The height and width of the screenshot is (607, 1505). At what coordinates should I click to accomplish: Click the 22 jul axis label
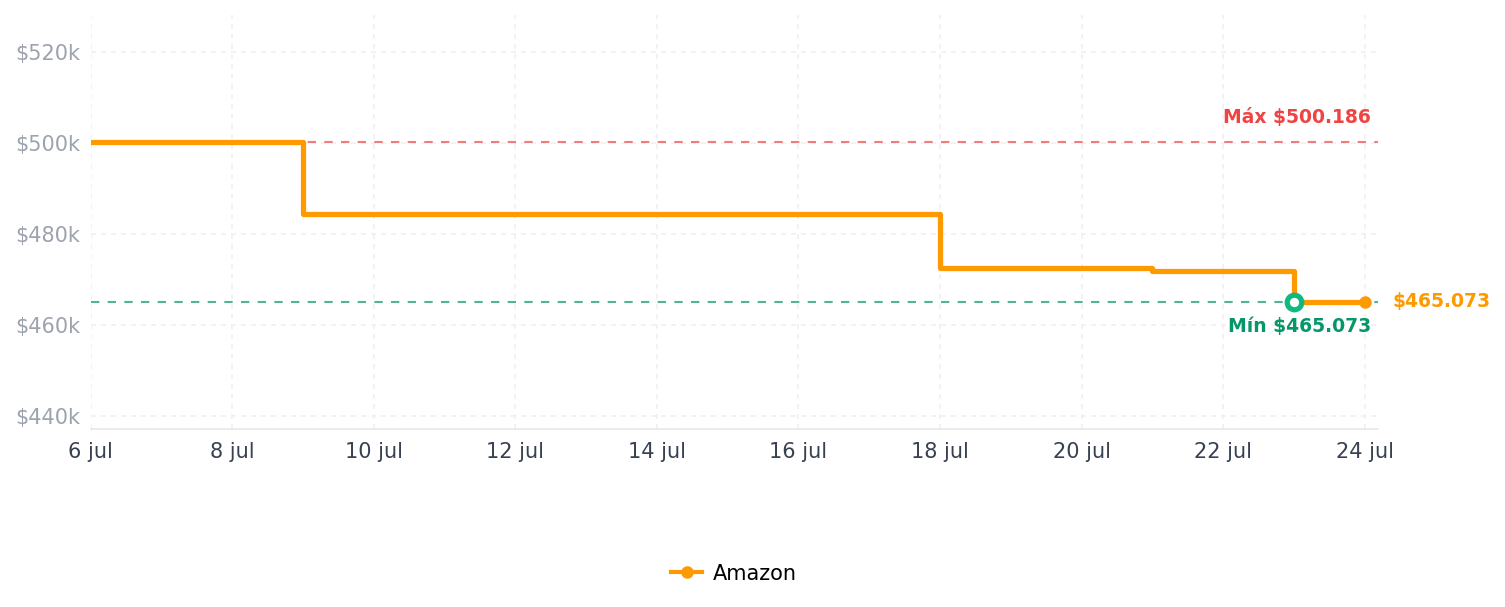1223,452
